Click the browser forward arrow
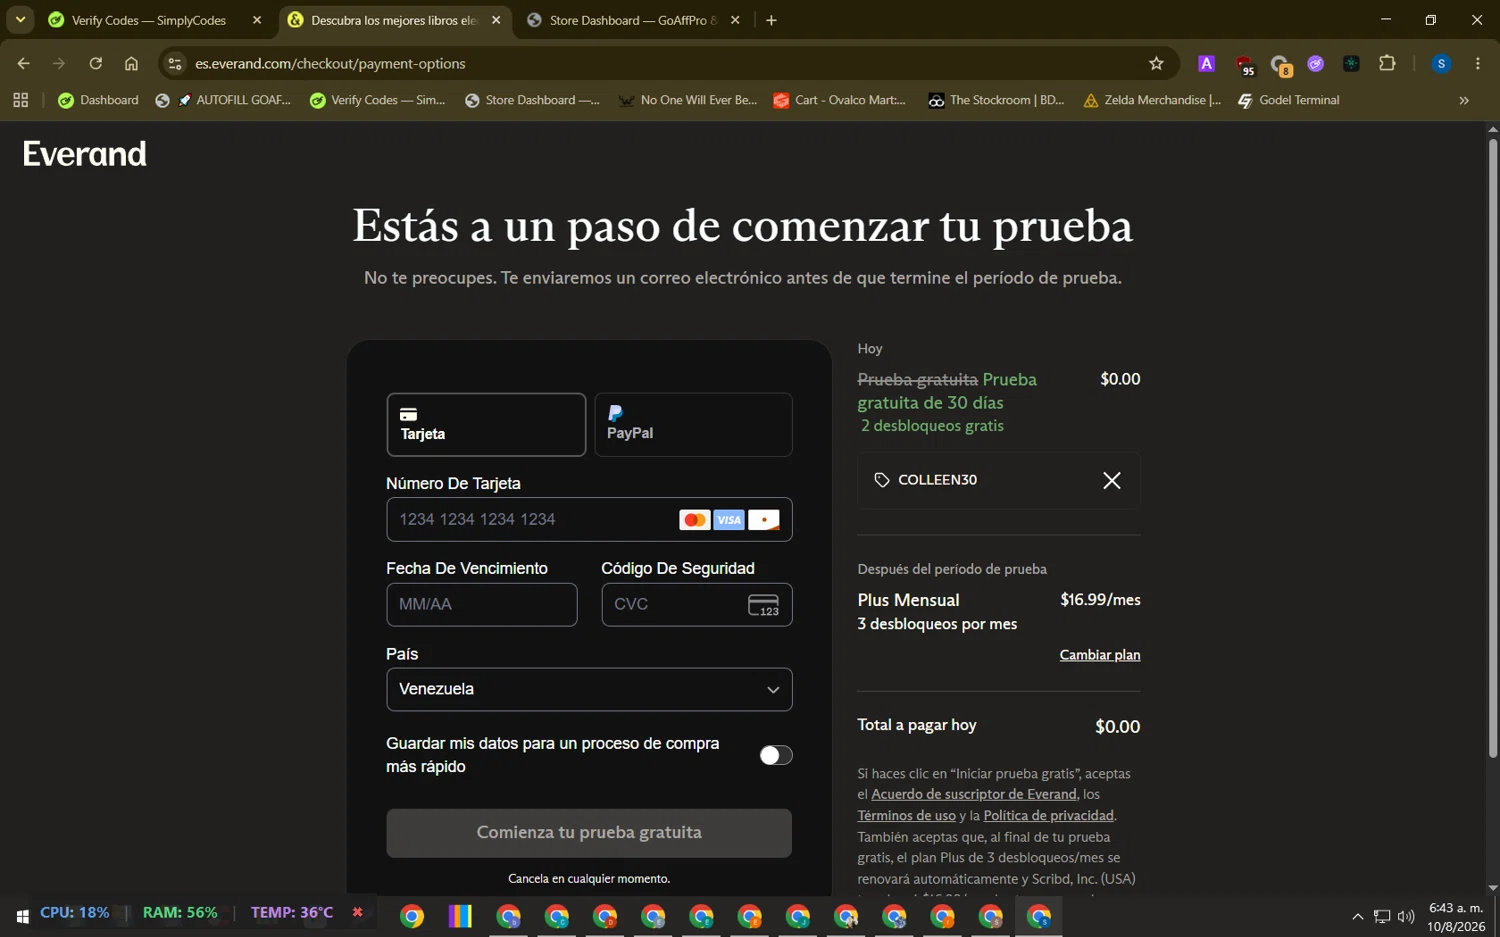The height and width of the screenshot is (937, 1500). tap(59, 63)
